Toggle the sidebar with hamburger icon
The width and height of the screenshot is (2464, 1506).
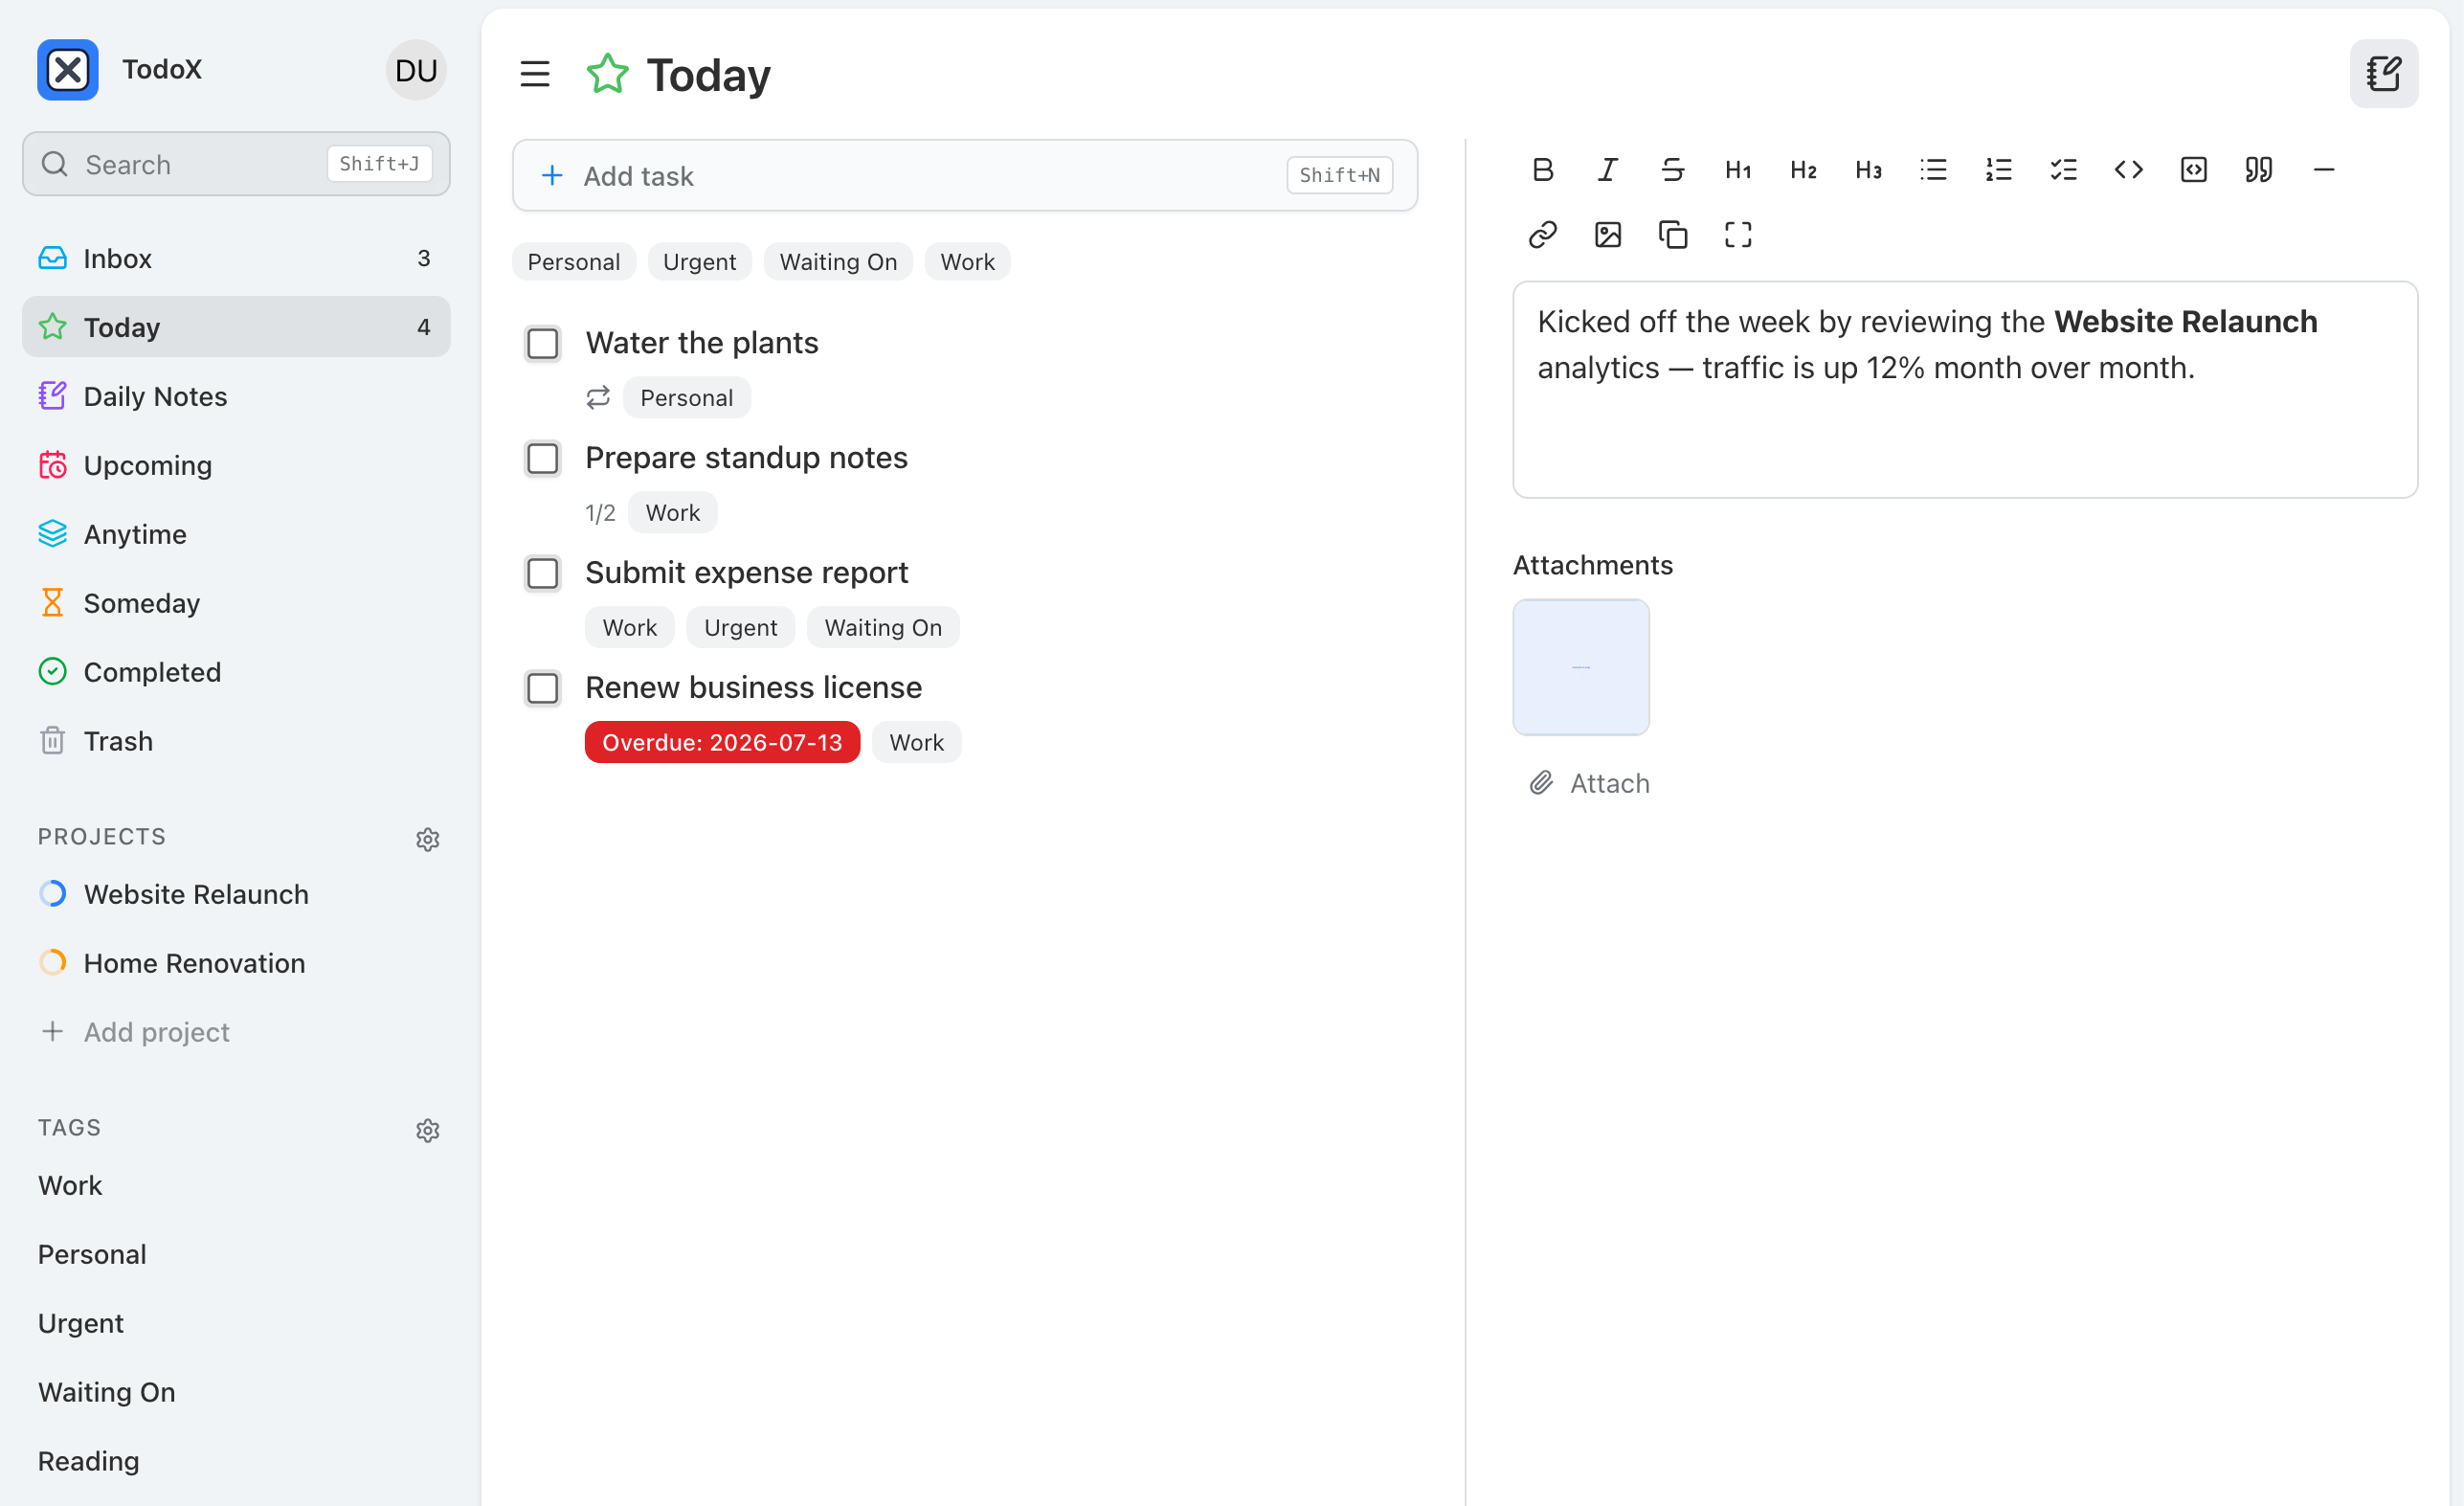tap(535, 74)
